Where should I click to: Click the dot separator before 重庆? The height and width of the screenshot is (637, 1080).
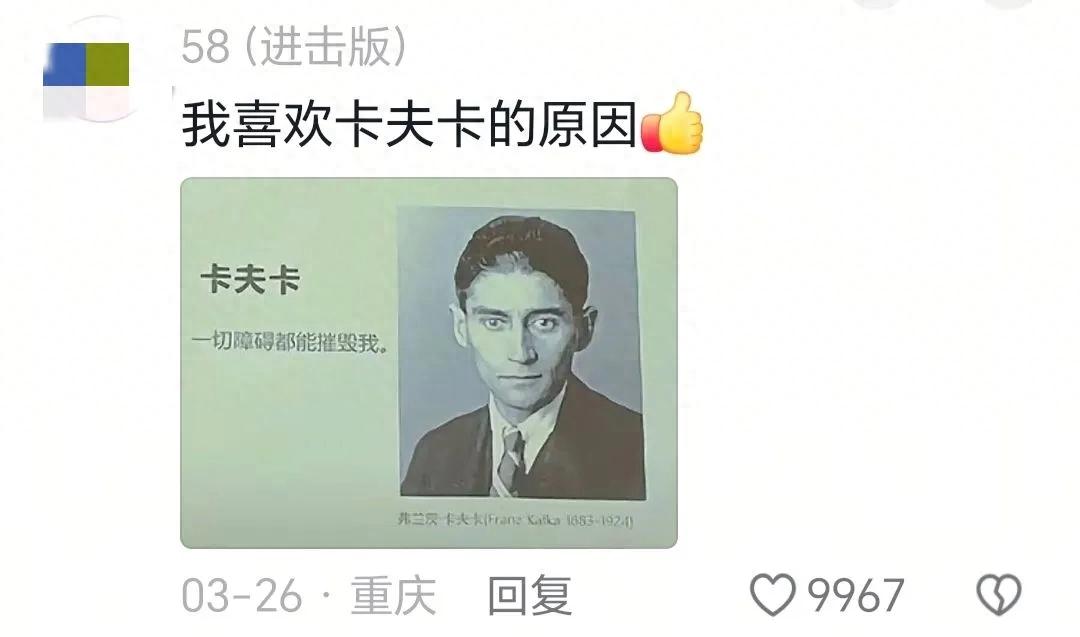click(x=326, y=596)
